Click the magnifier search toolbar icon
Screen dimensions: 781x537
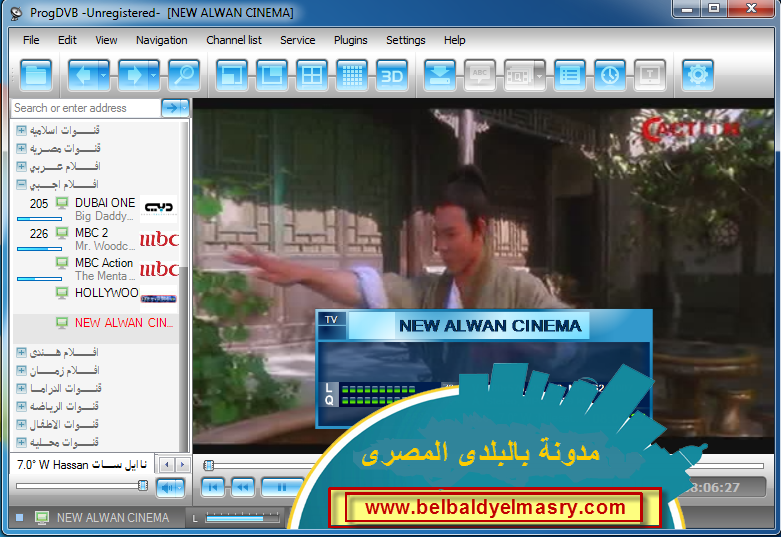(184, 75)
